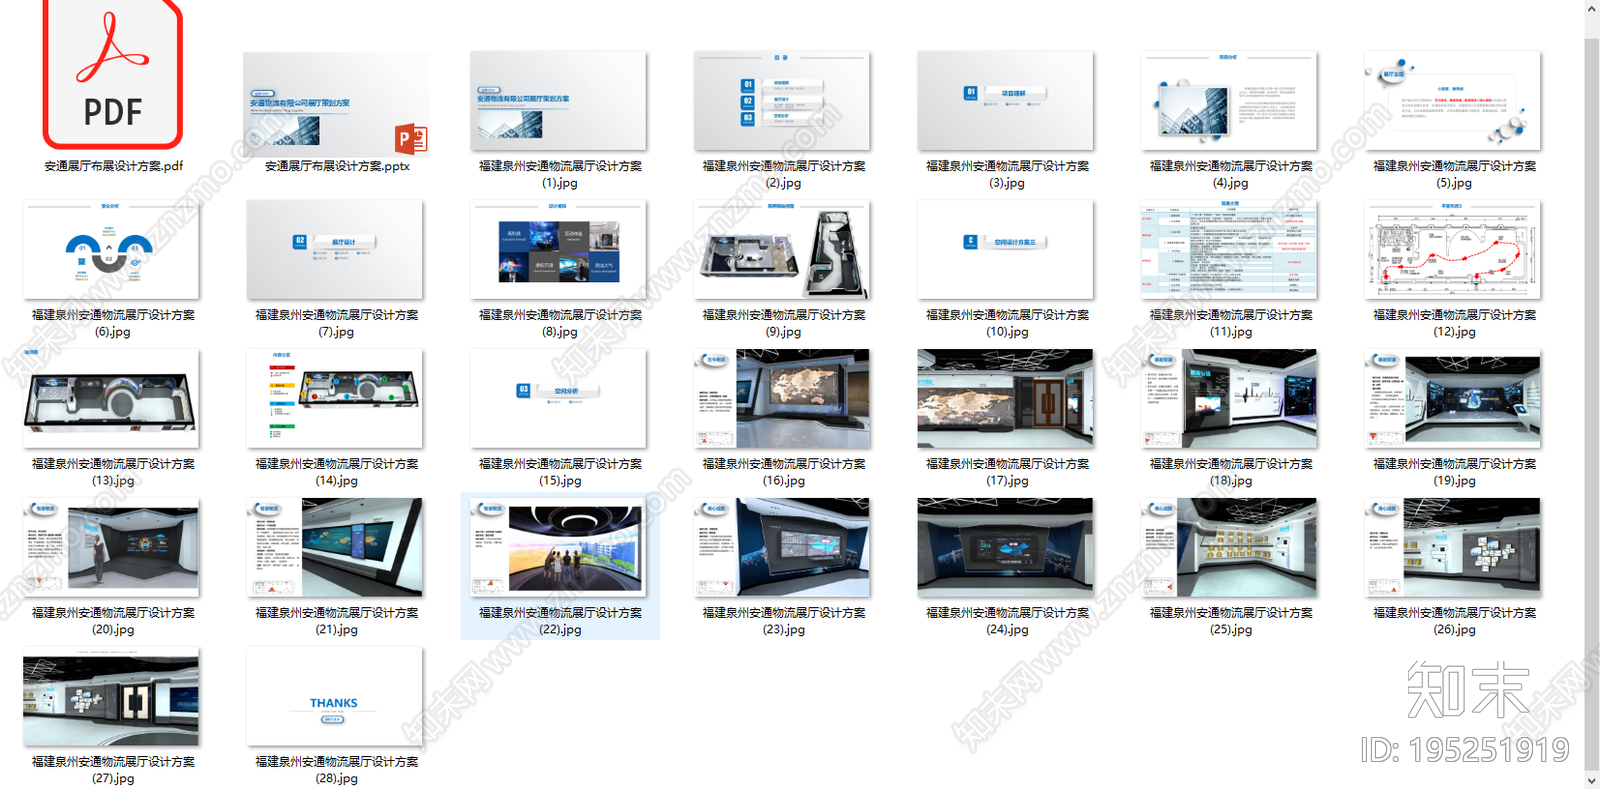1600x789 pixels.
Task: Click scrollbar up arrow
Action: tap(1592, 8)
